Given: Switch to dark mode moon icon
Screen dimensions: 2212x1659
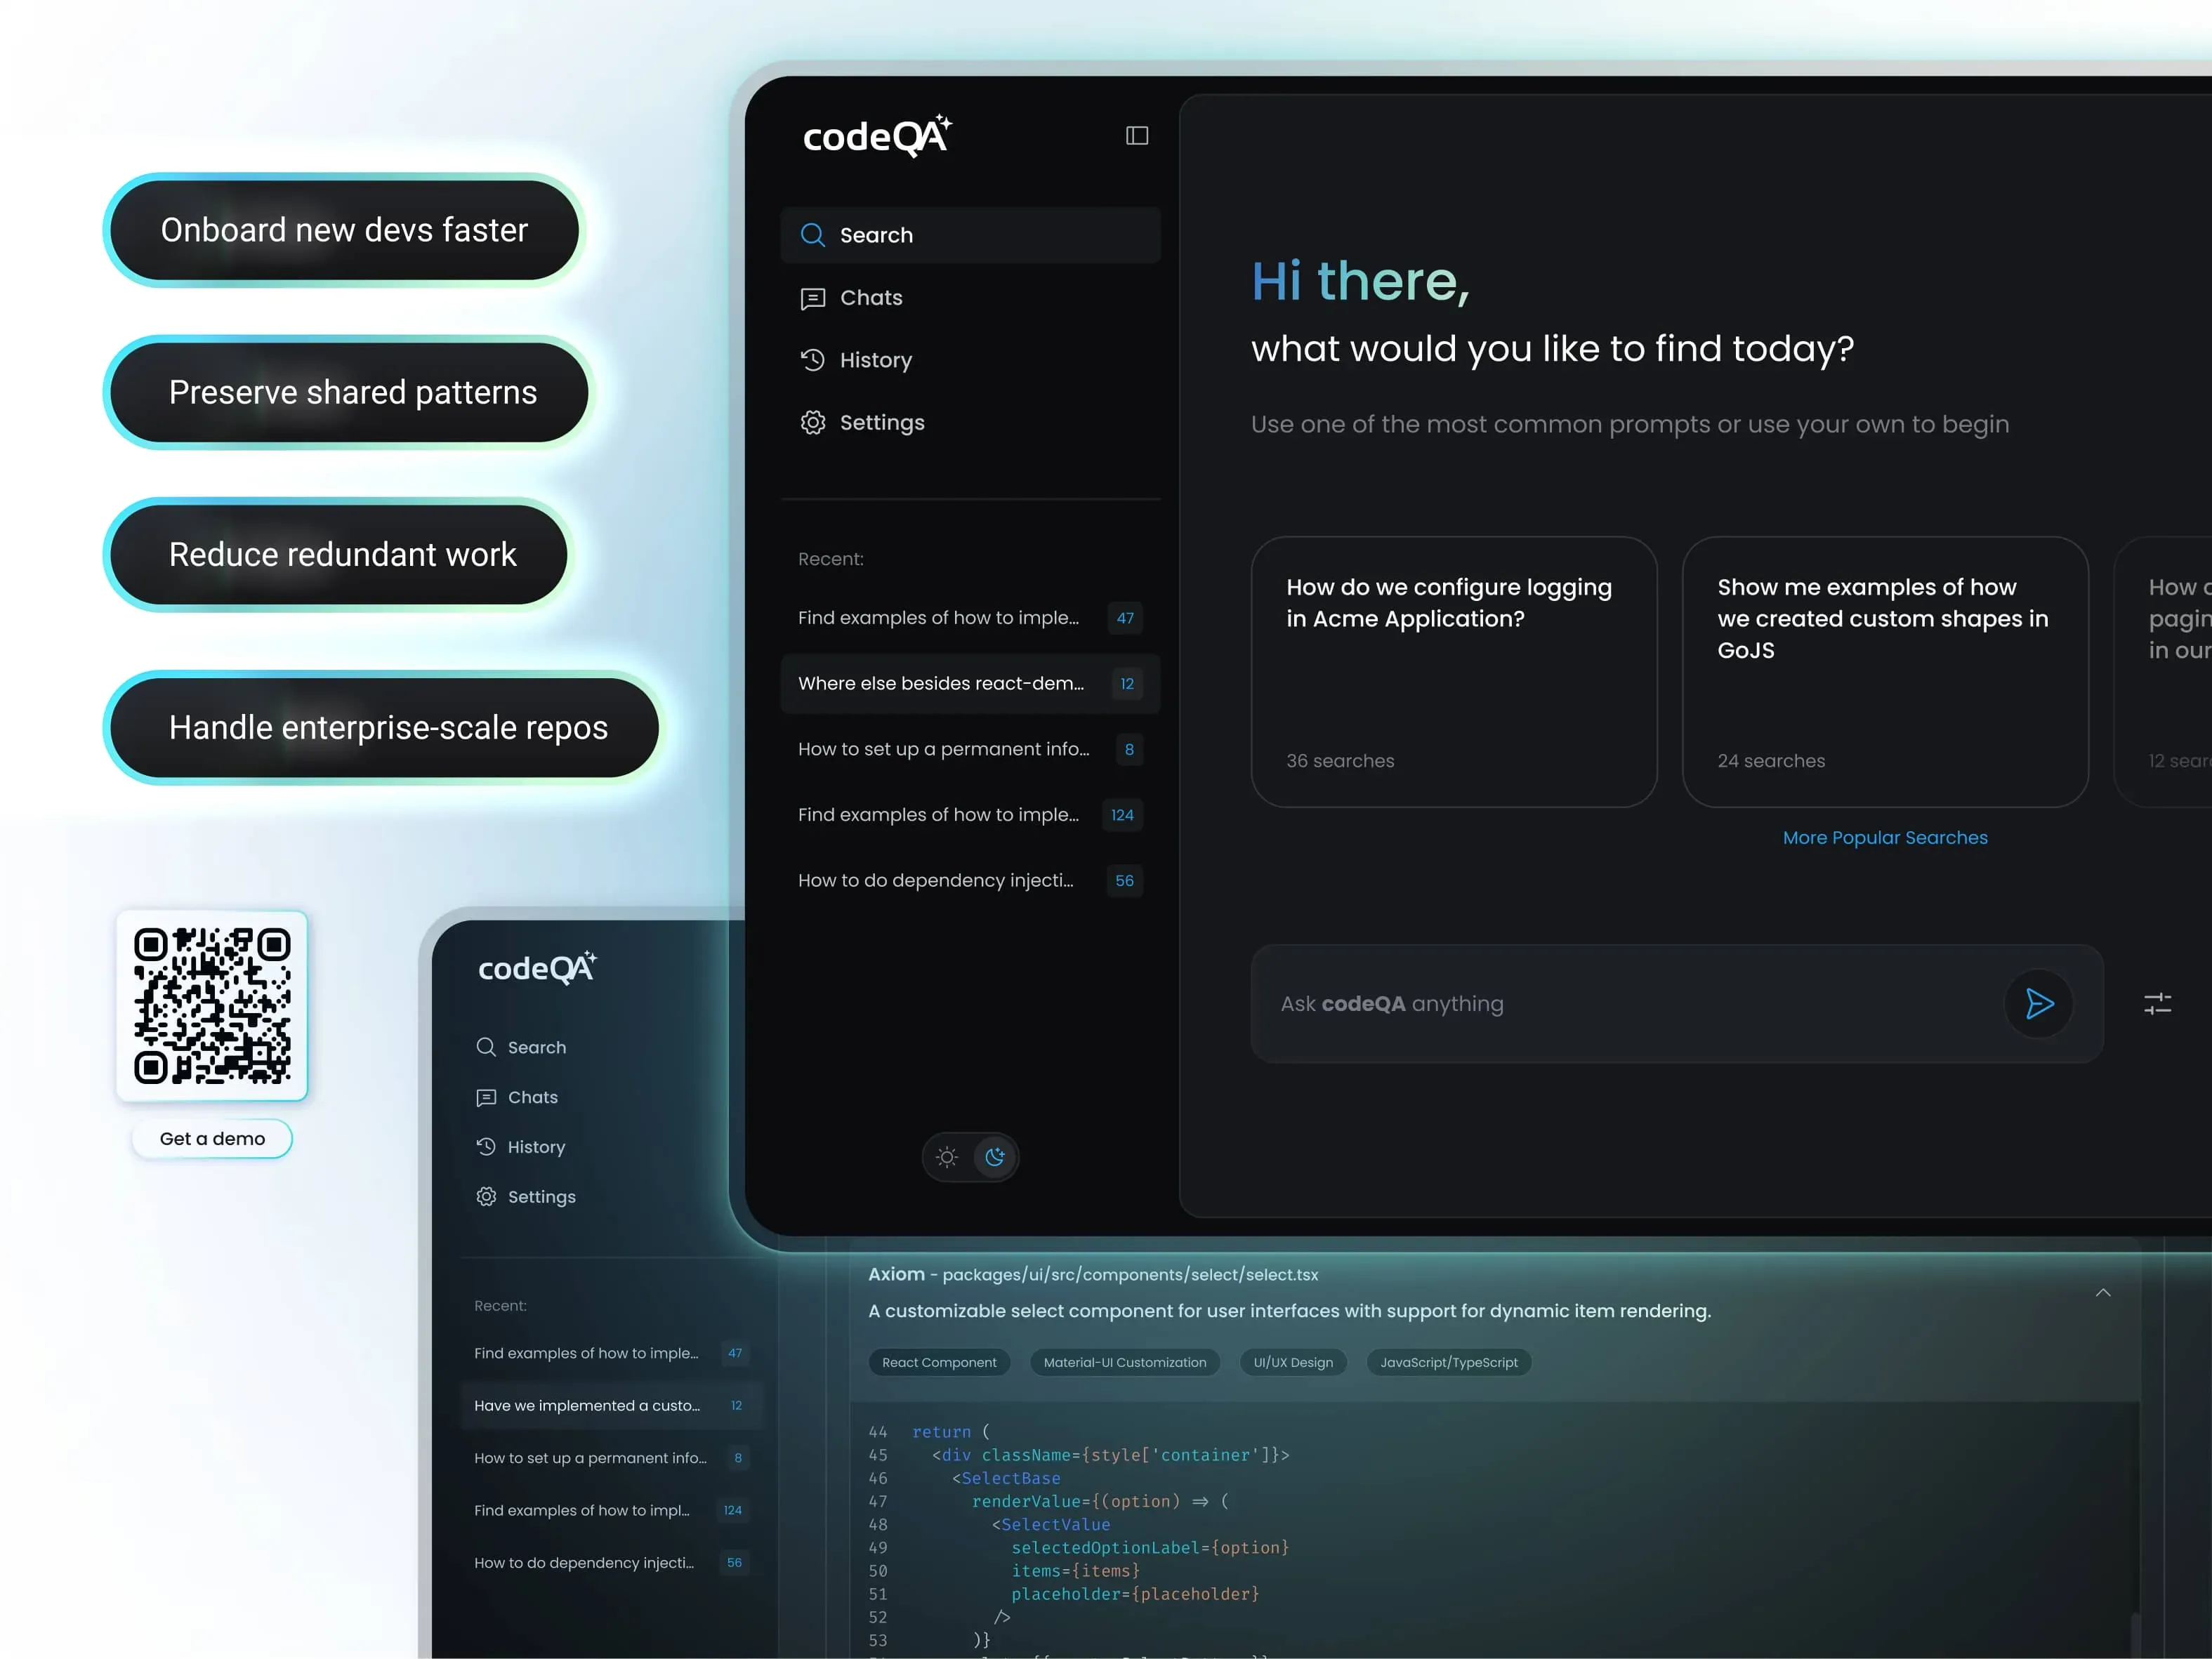Looking at the screenshot, I should (995, 1157).
